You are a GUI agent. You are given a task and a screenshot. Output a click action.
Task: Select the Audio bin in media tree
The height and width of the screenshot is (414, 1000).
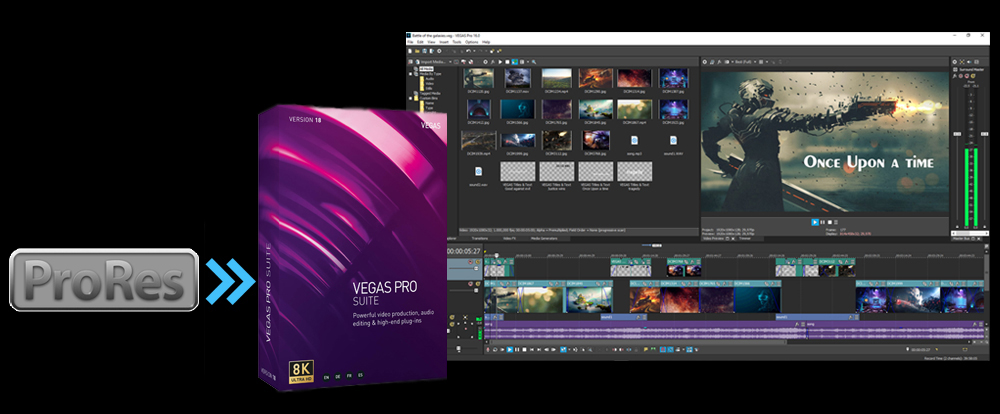(430, 78)
